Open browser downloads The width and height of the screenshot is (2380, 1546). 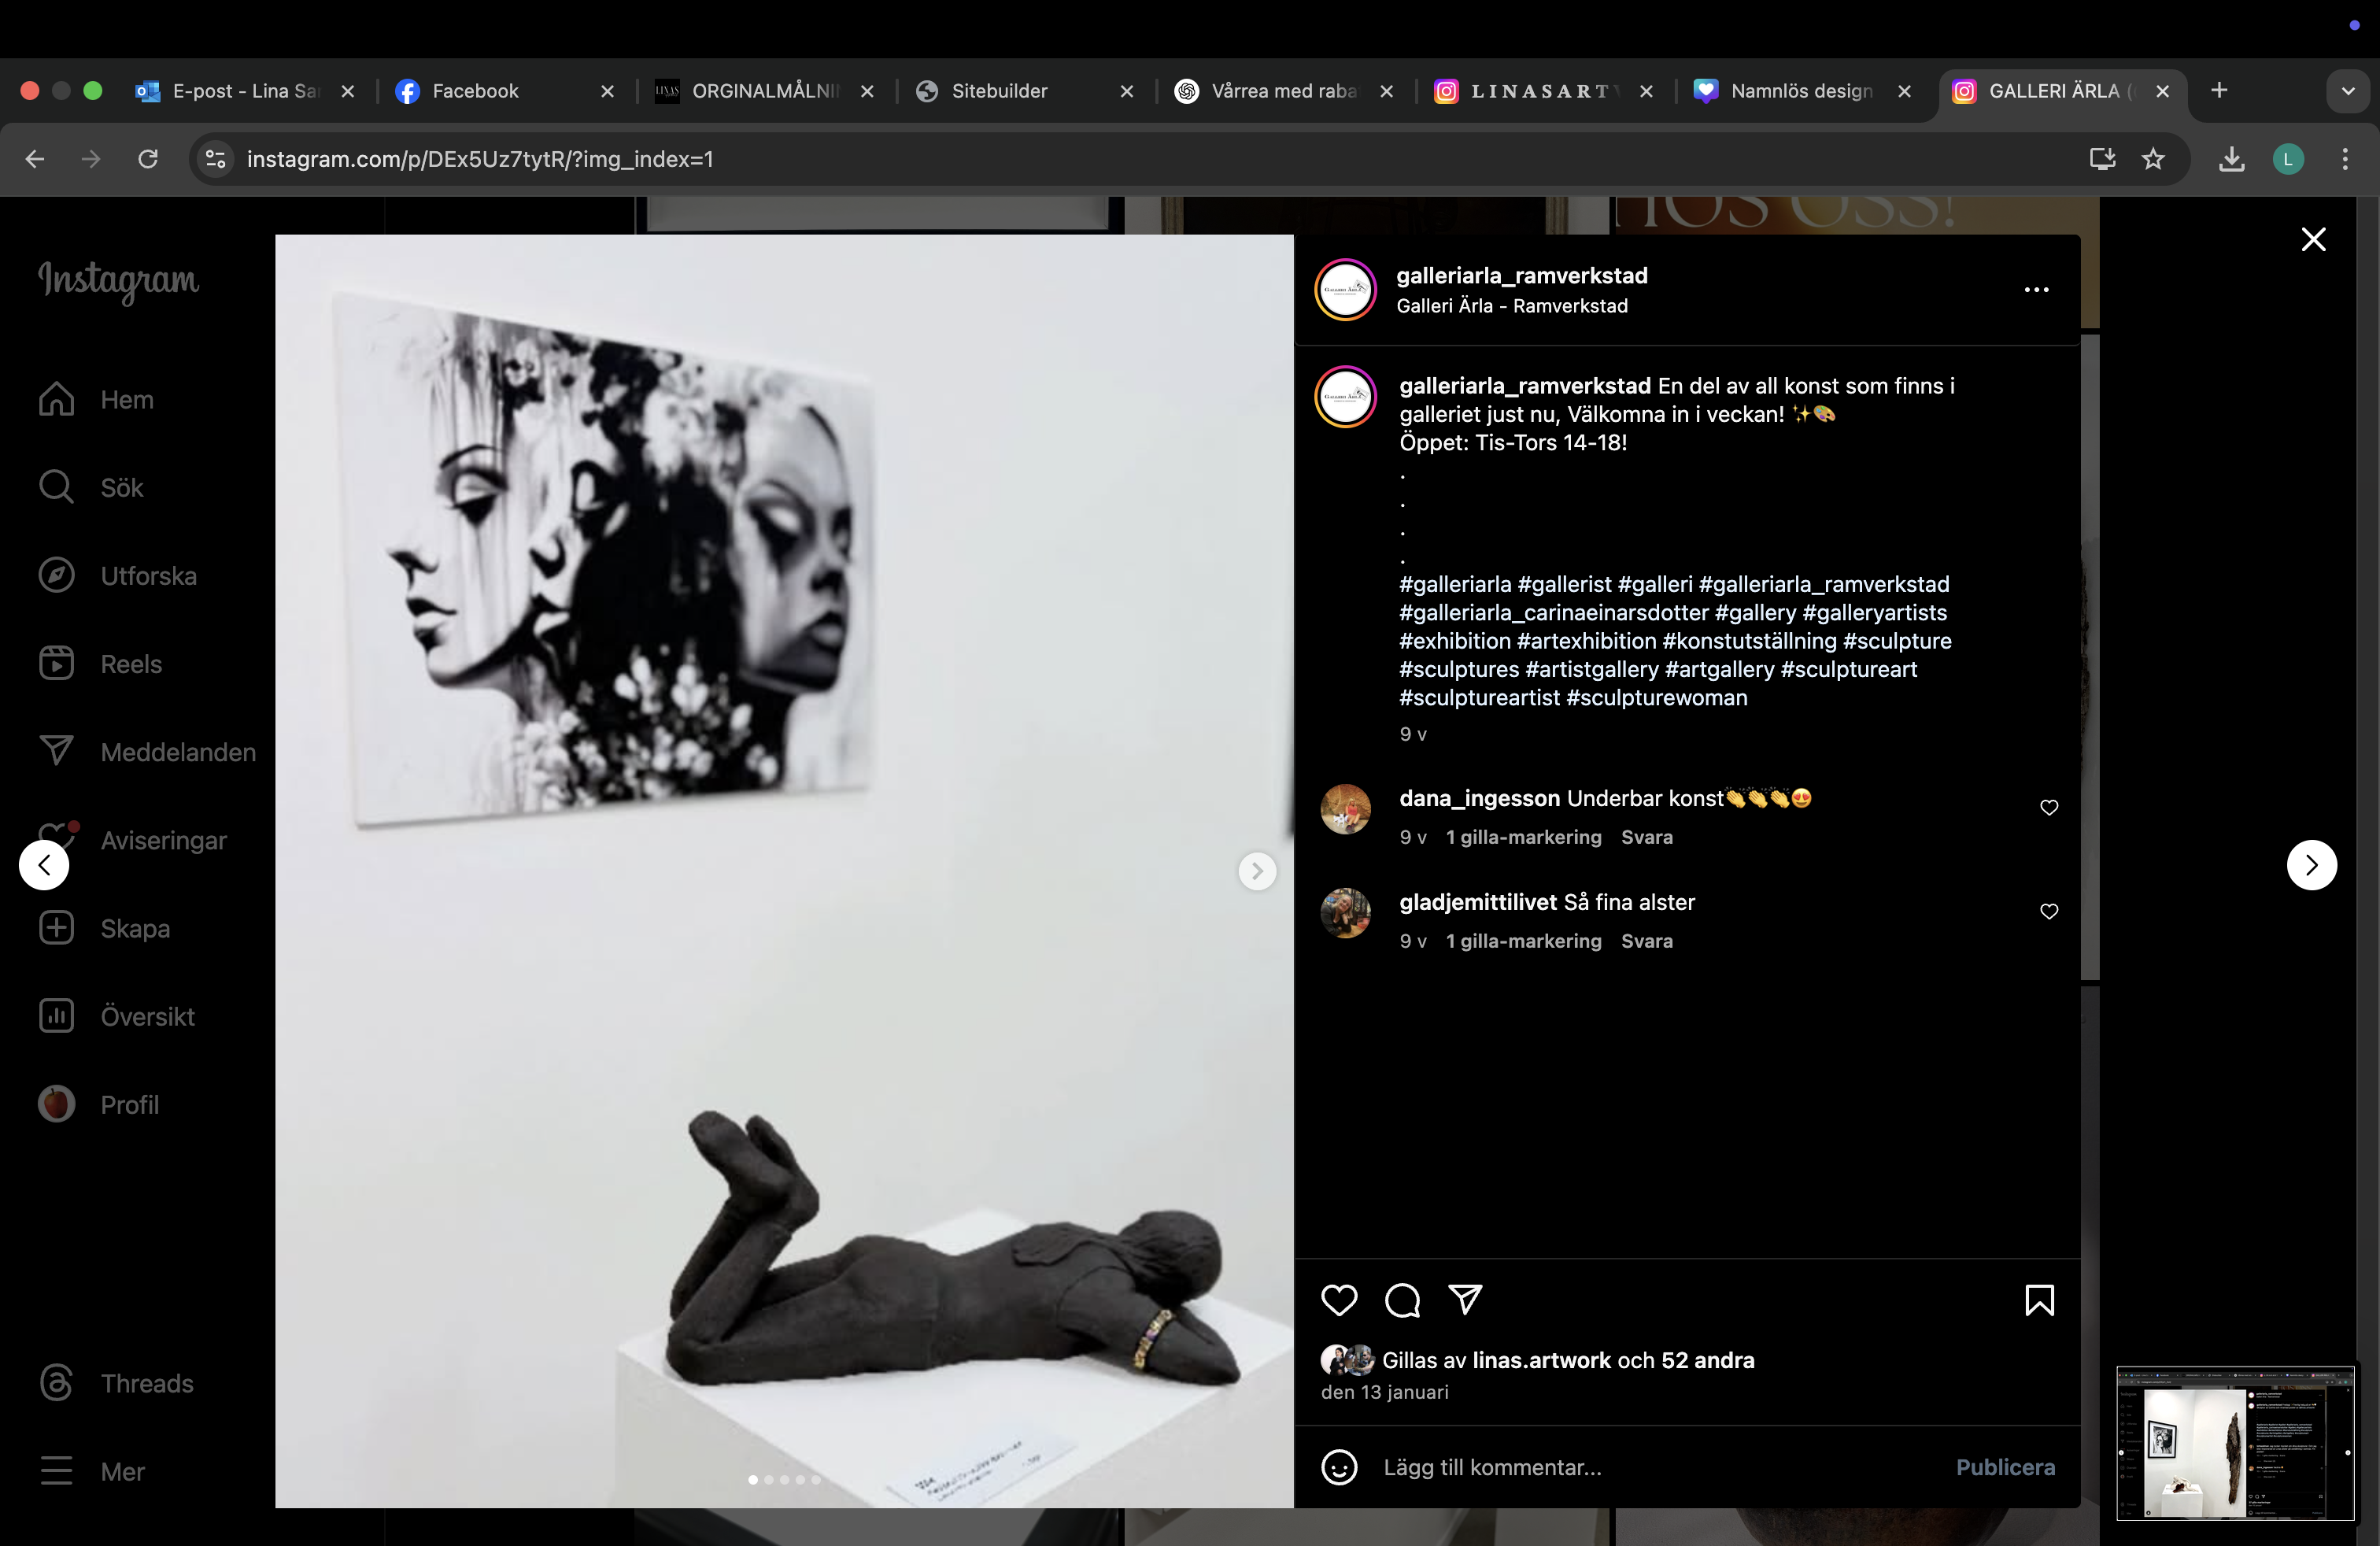2231,159
